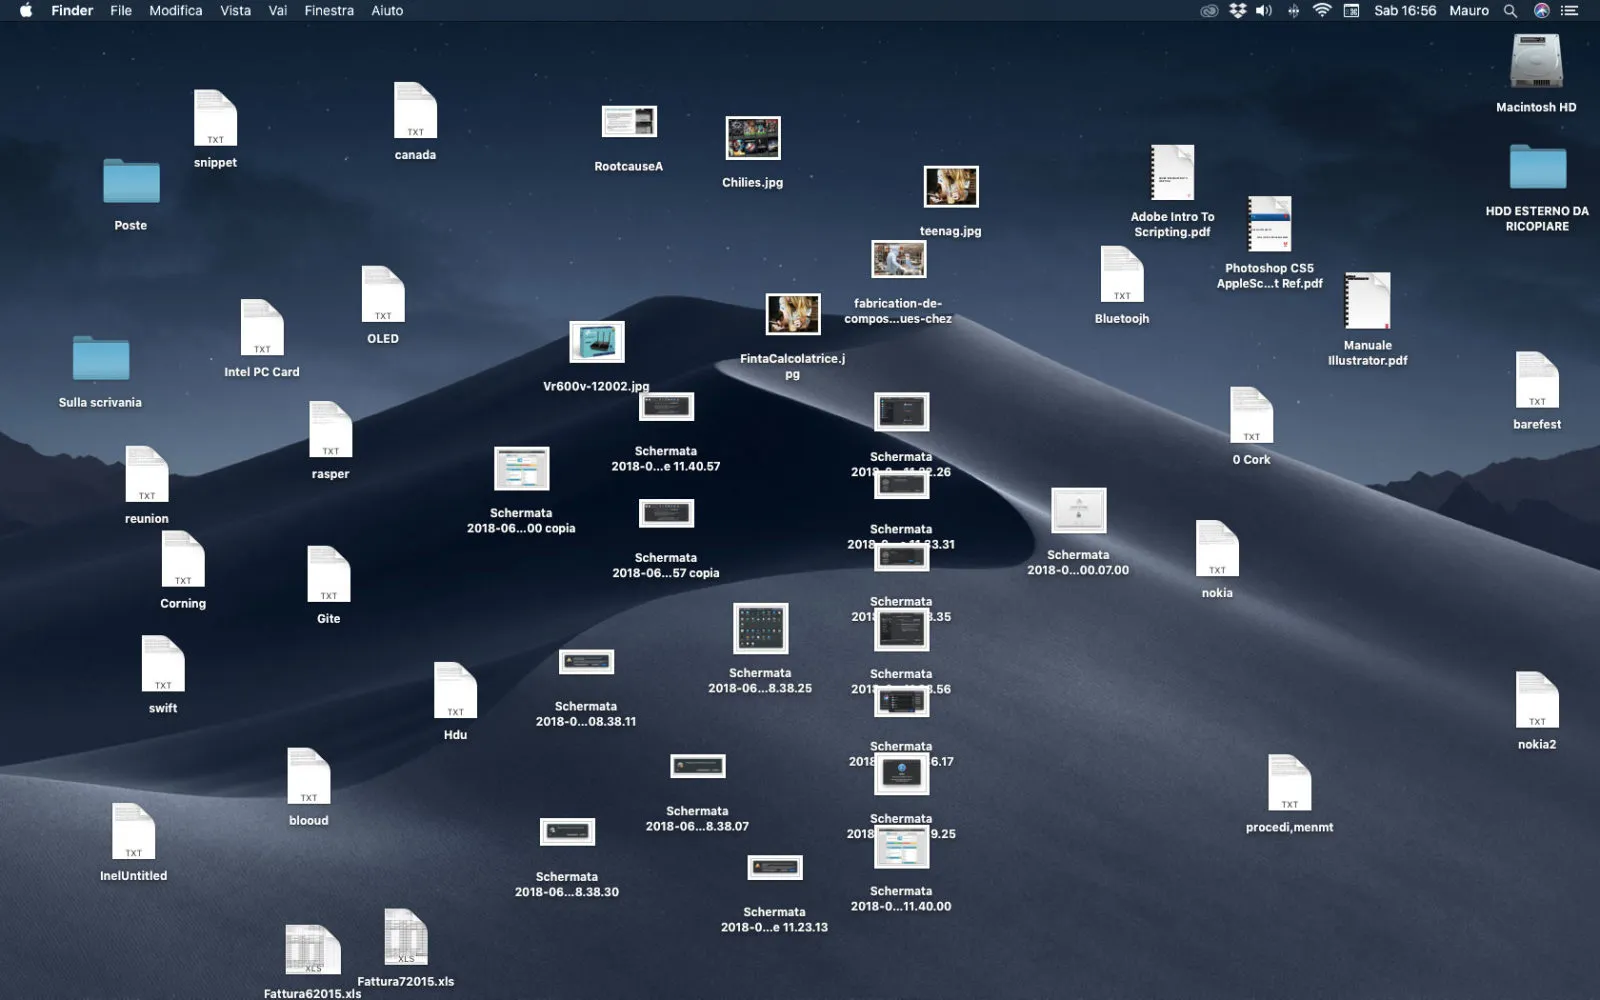Open the Vista menu
The width and height of the screenshot is (1600, 1000).
click(x=235, y=11)
